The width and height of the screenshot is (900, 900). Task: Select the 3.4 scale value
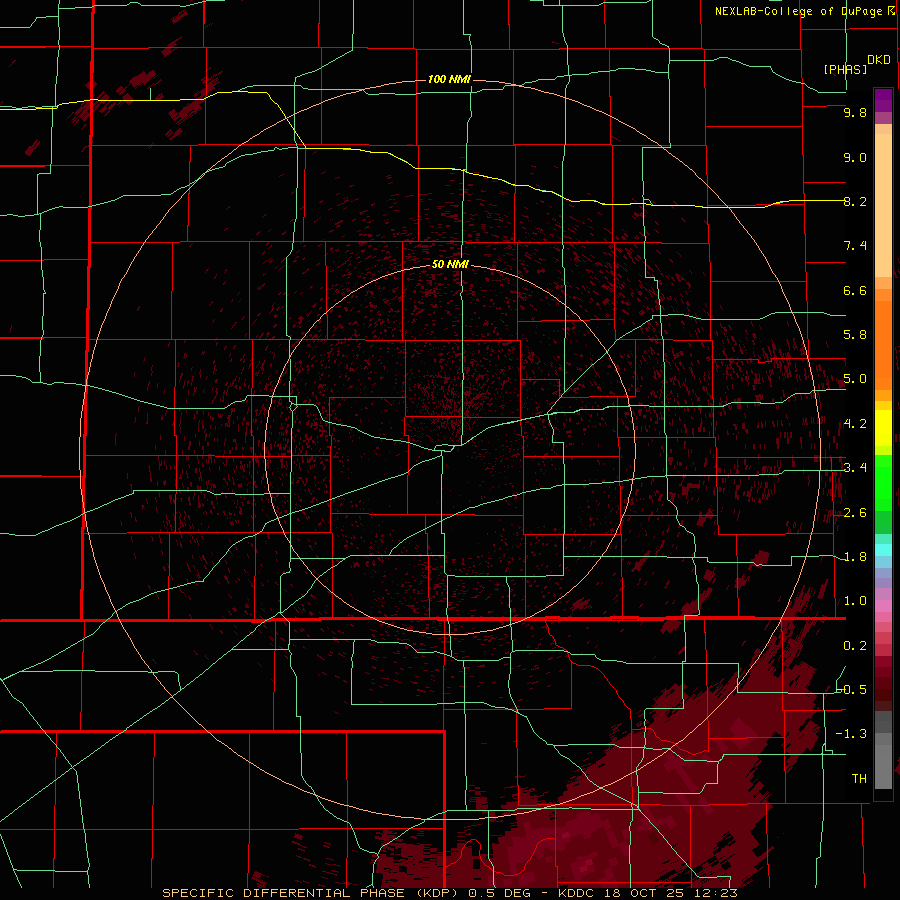[855, 468]
